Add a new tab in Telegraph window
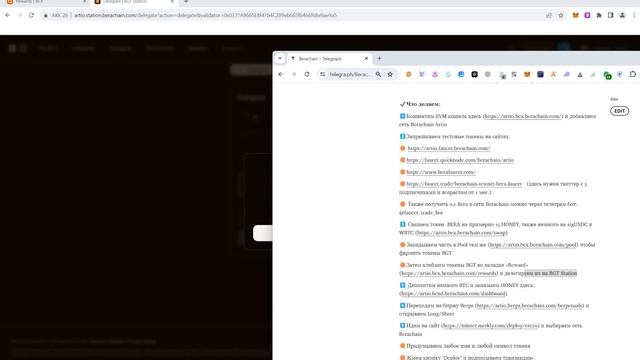The image size is (640, 360). (x=380, y=58)
